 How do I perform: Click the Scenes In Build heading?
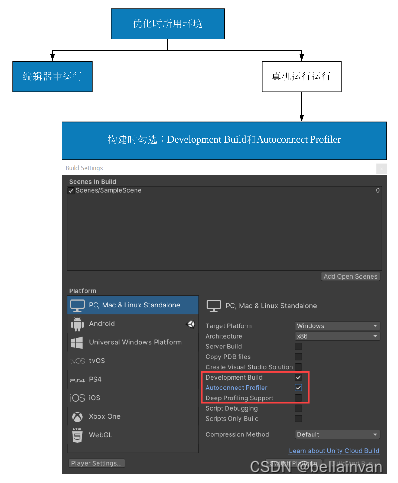[x=93, y=182]
